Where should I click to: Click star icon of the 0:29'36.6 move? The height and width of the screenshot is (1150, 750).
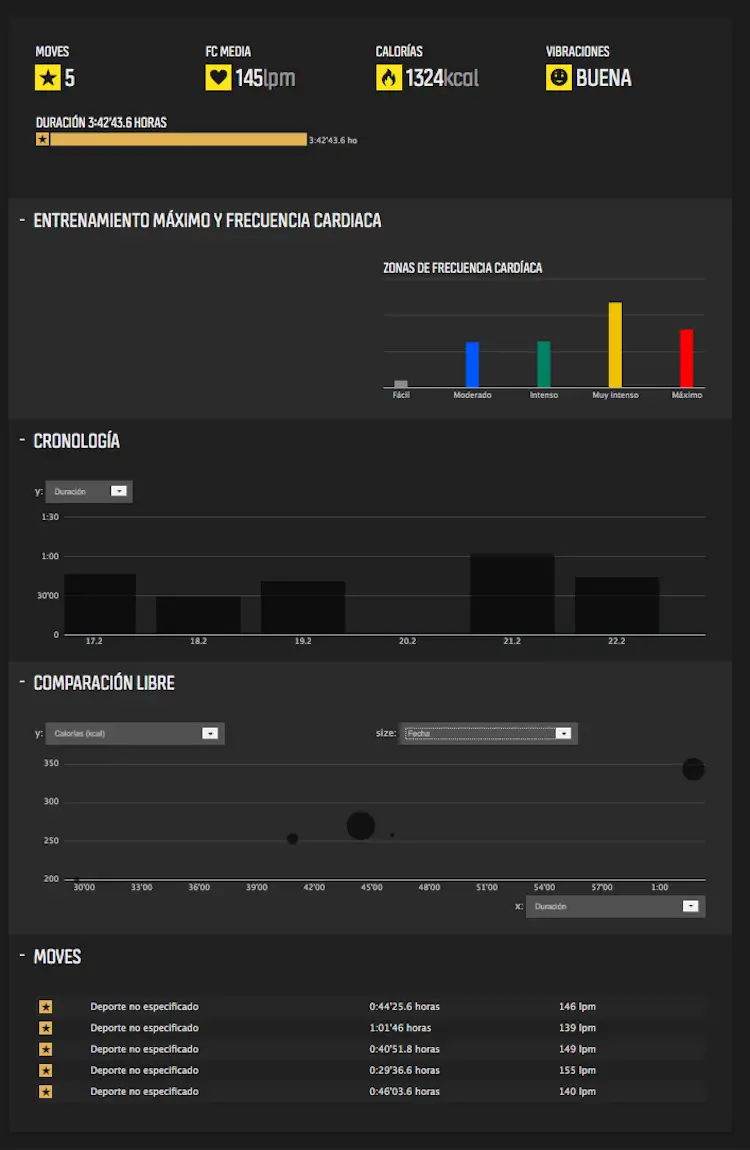pos(45,1071)
